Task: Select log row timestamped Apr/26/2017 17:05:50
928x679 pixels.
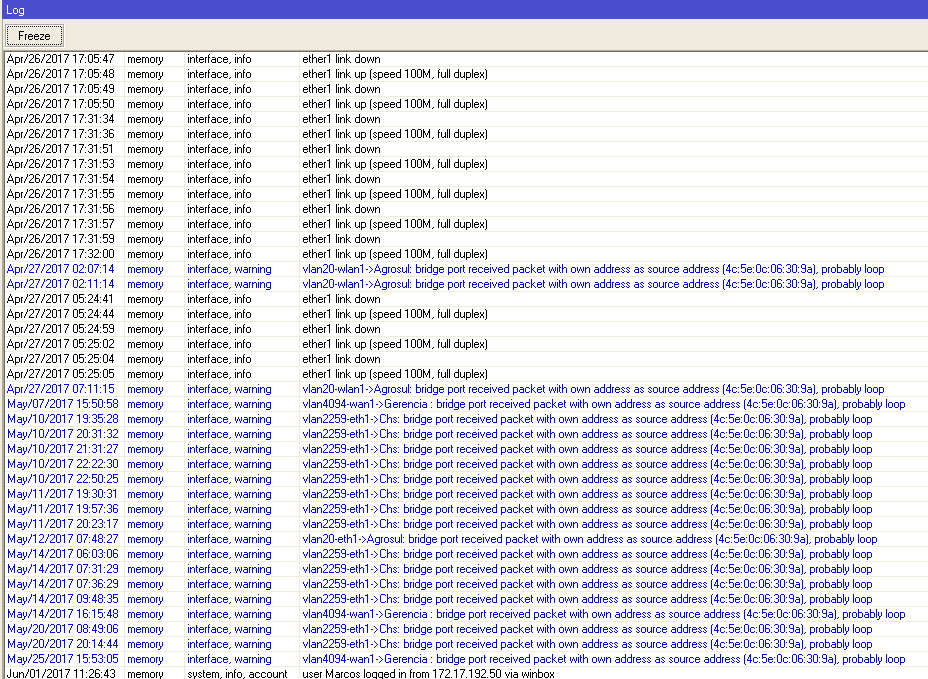Action: 466,104
